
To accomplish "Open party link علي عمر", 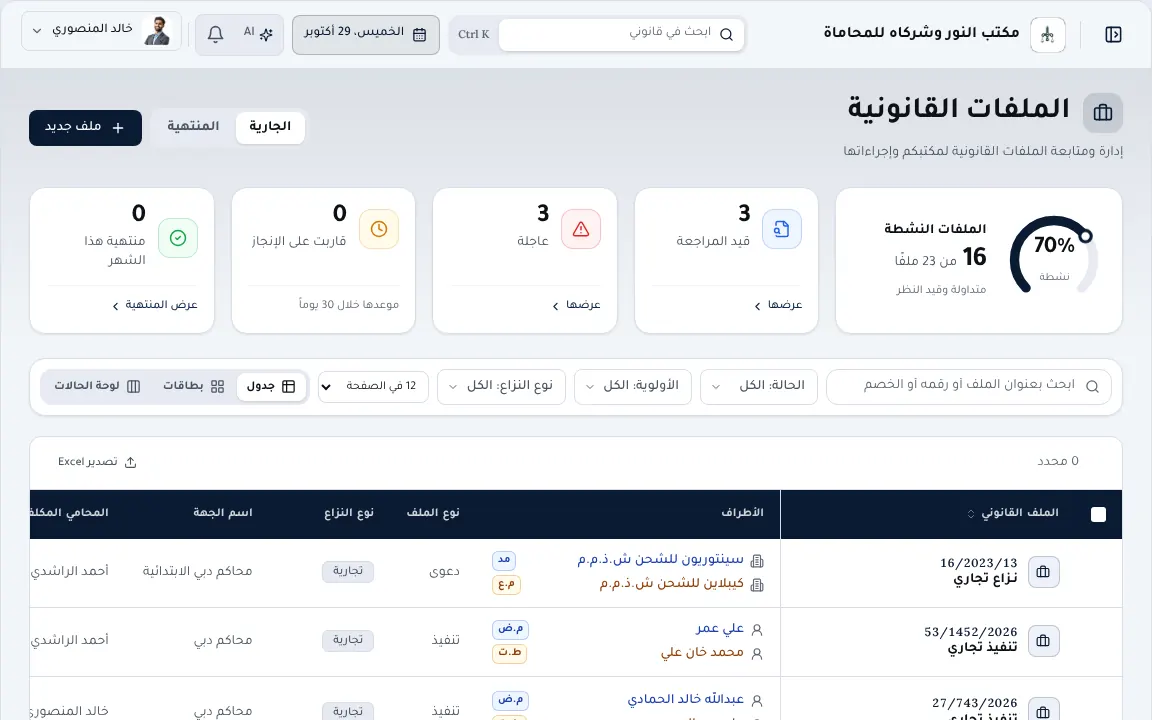I will 720,629.
